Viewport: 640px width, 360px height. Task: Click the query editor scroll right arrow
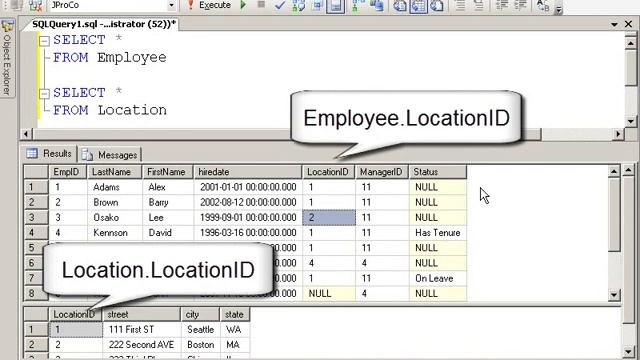point(618,133)
